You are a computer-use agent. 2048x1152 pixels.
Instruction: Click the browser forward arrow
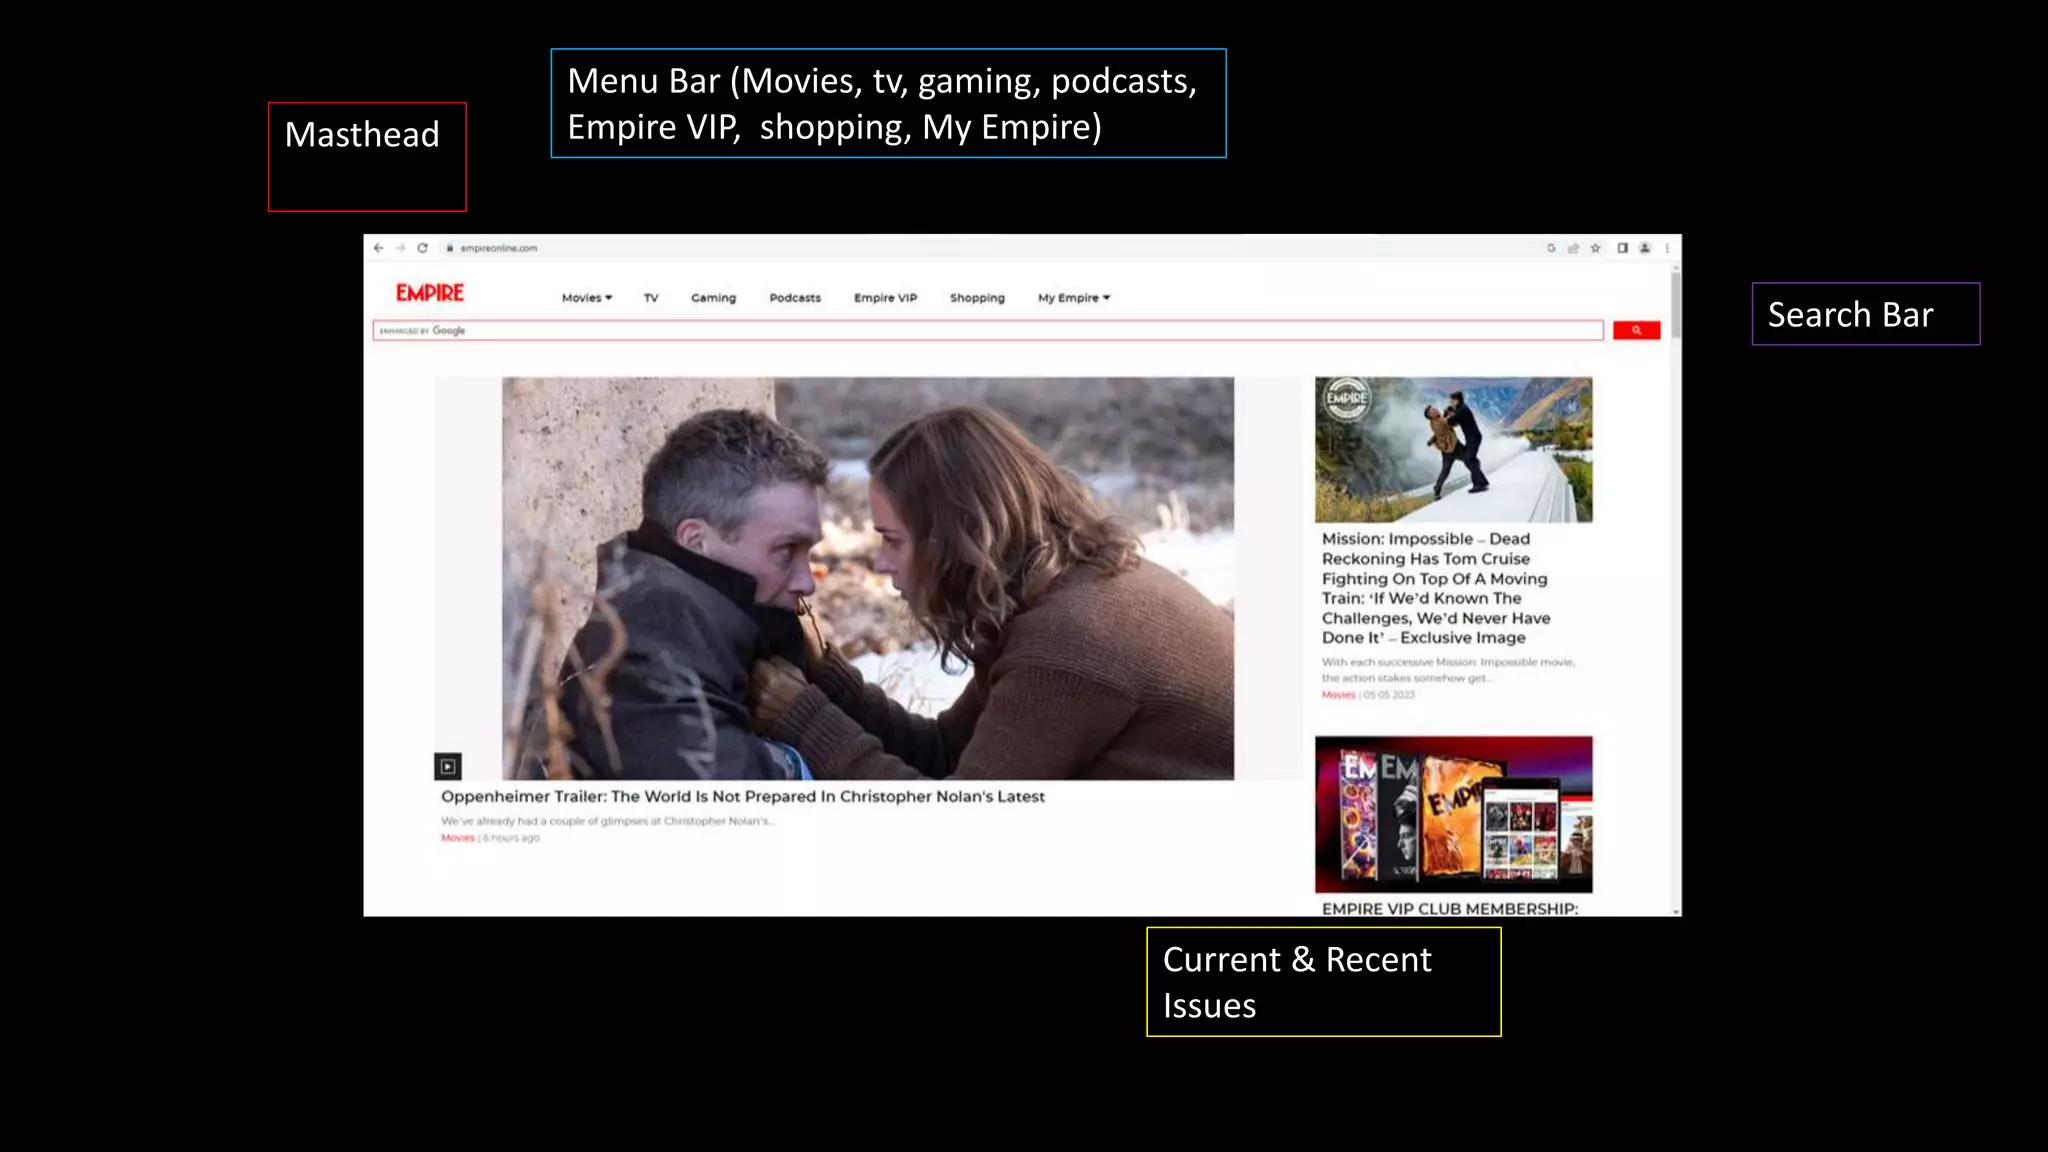(x=400, y=248)
